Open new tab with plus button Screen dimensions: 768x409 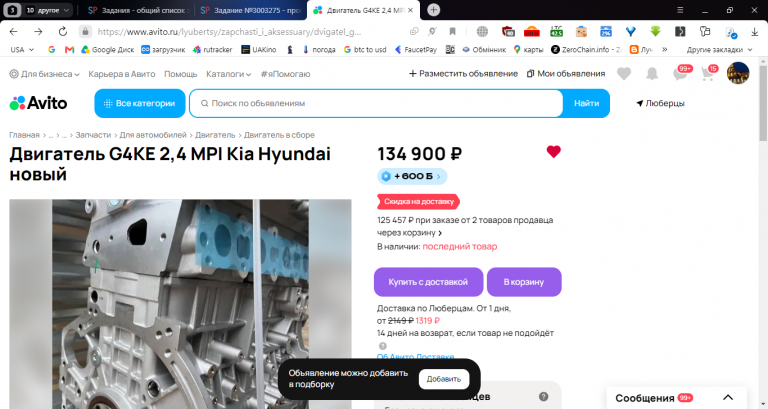[433, 10]
